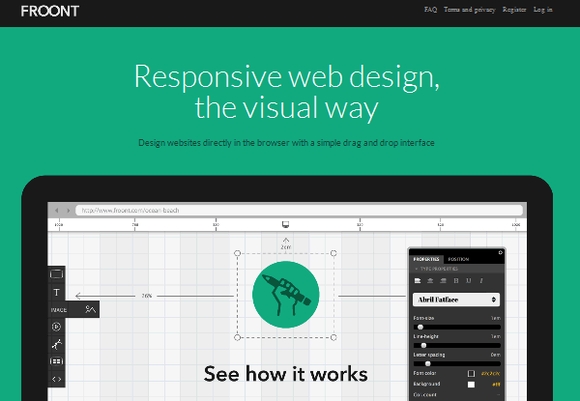This screenshot has width=580, height=401.
Task: Select the container box tool in sidebar
Action: click(57, 274)
